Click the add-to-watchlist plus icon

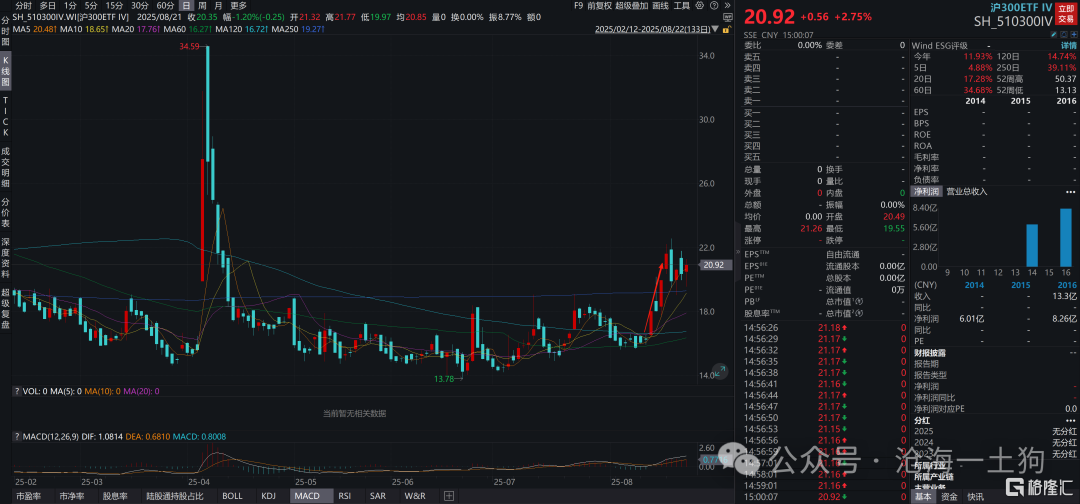click(1074, 34)
